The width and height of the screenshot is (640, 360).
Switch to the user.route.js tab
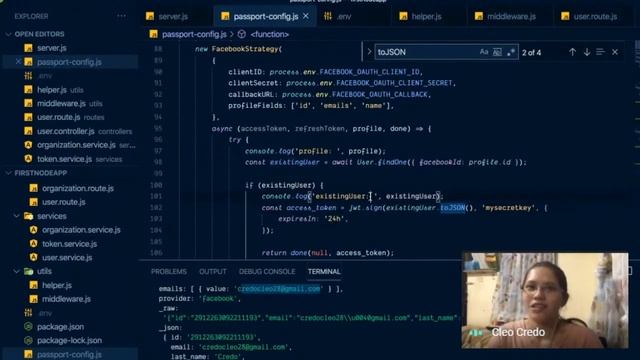point(595,16)
